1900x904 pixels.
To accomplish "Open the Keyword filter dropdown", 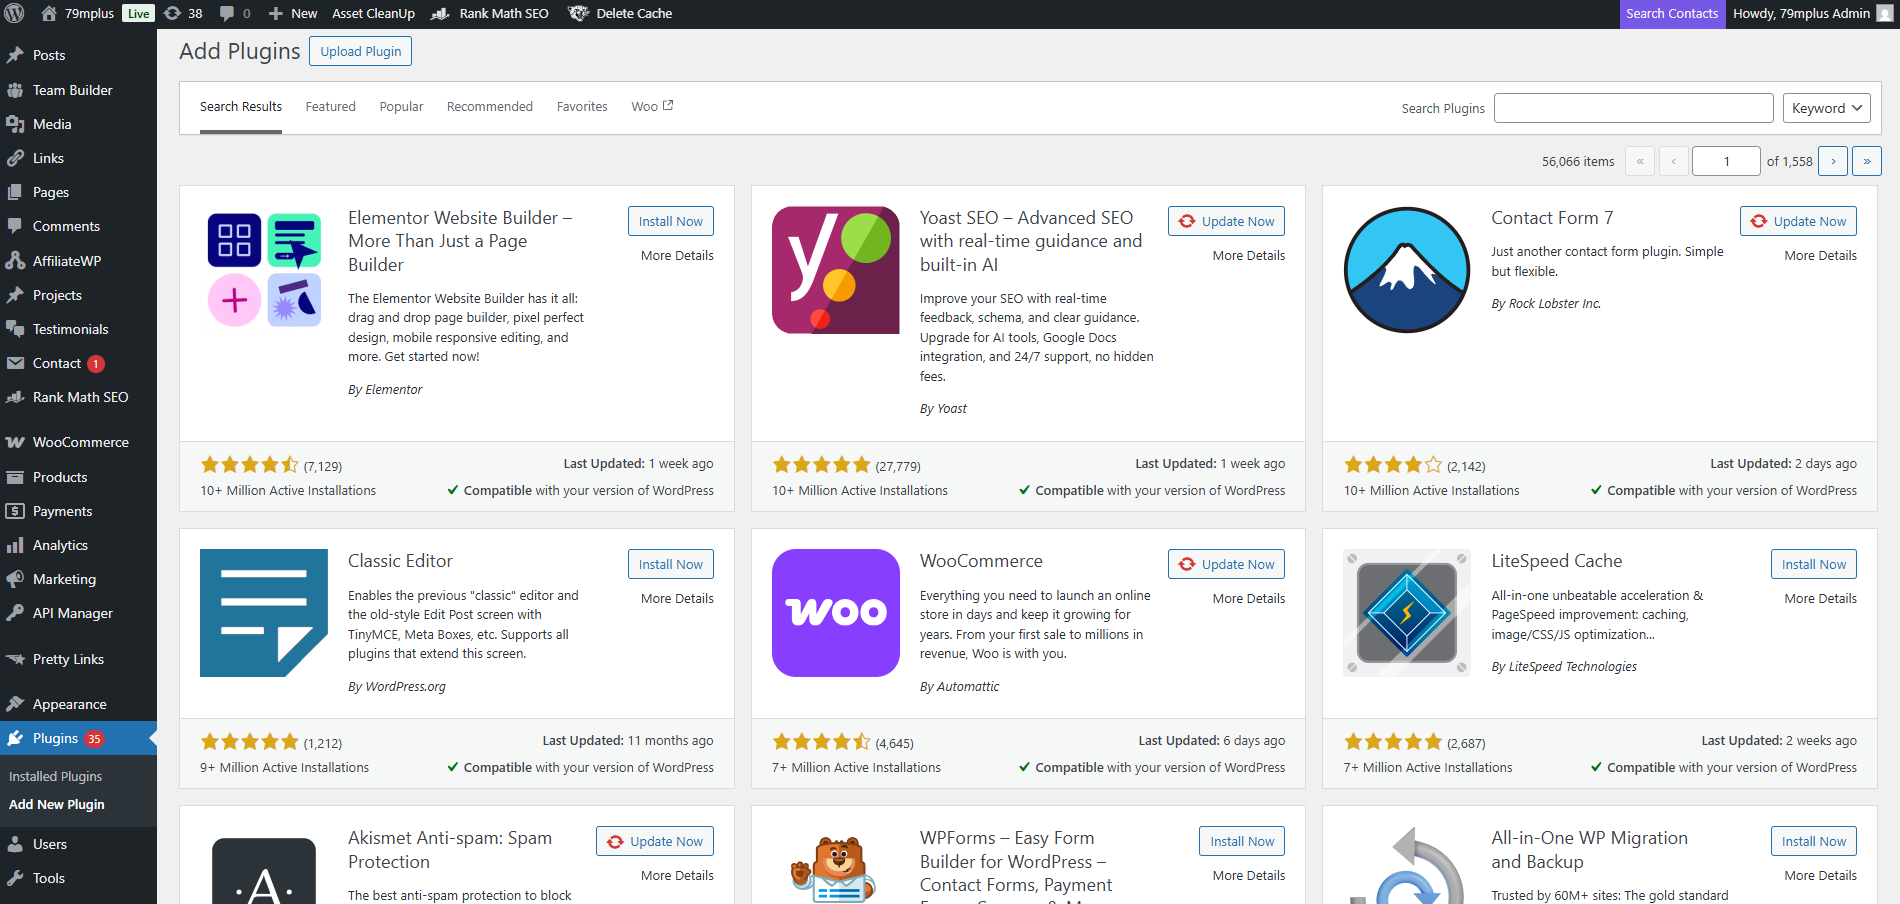I will (1826, 107).
